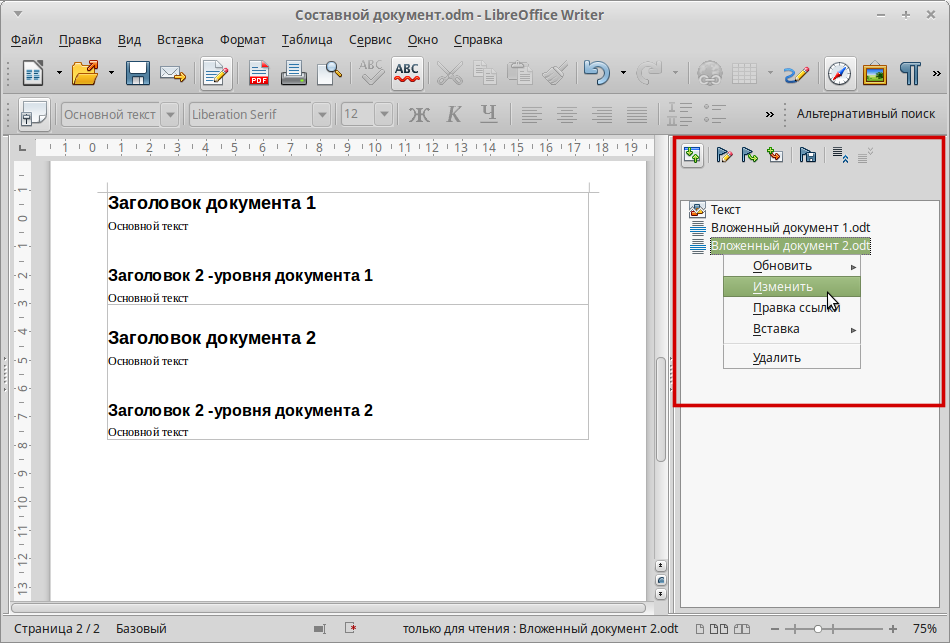Click Navigator Insert icon
This screenshot has height=643, width=950.
click(x=775, y=155)
